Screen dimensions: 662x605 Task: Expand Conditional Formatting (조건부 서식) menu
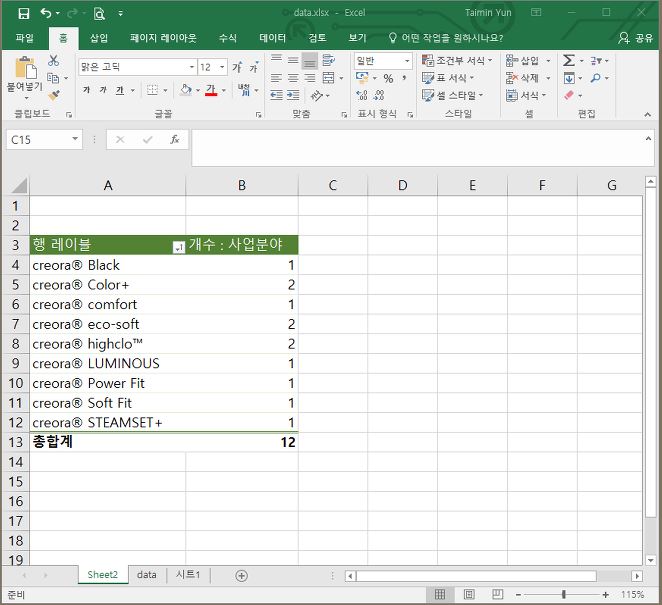[x=457, y=61]
